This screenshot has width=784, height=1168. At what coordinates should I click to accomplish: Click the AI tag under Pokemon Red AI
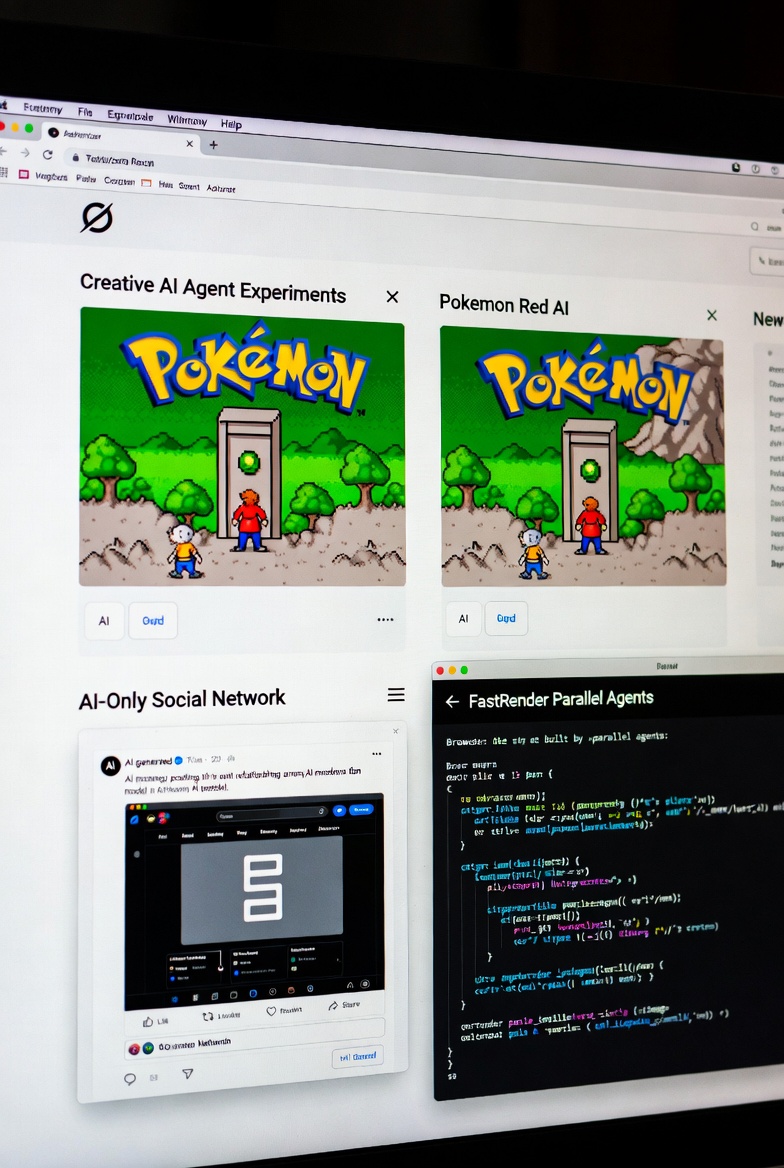pos(464,618)
